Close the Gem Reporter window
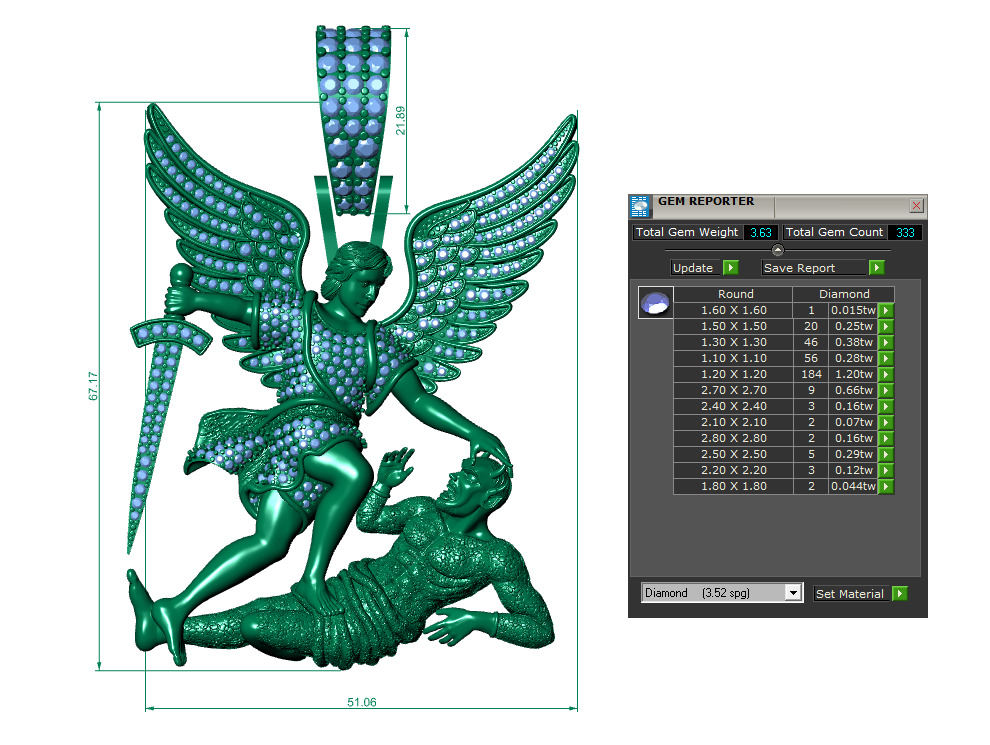 [916, 205]
